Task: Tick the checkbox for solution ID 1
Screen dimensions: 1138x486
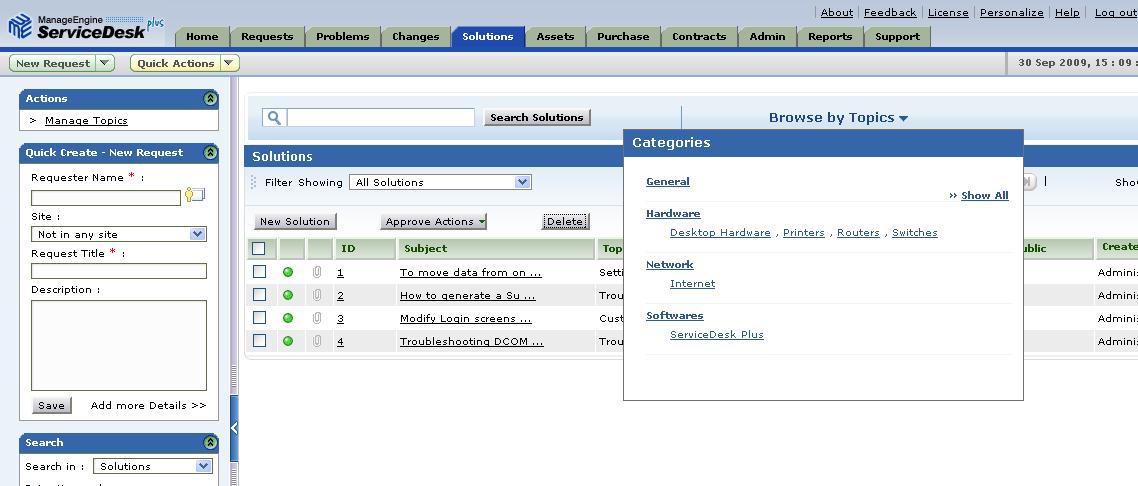Action: tap(260, 272)
